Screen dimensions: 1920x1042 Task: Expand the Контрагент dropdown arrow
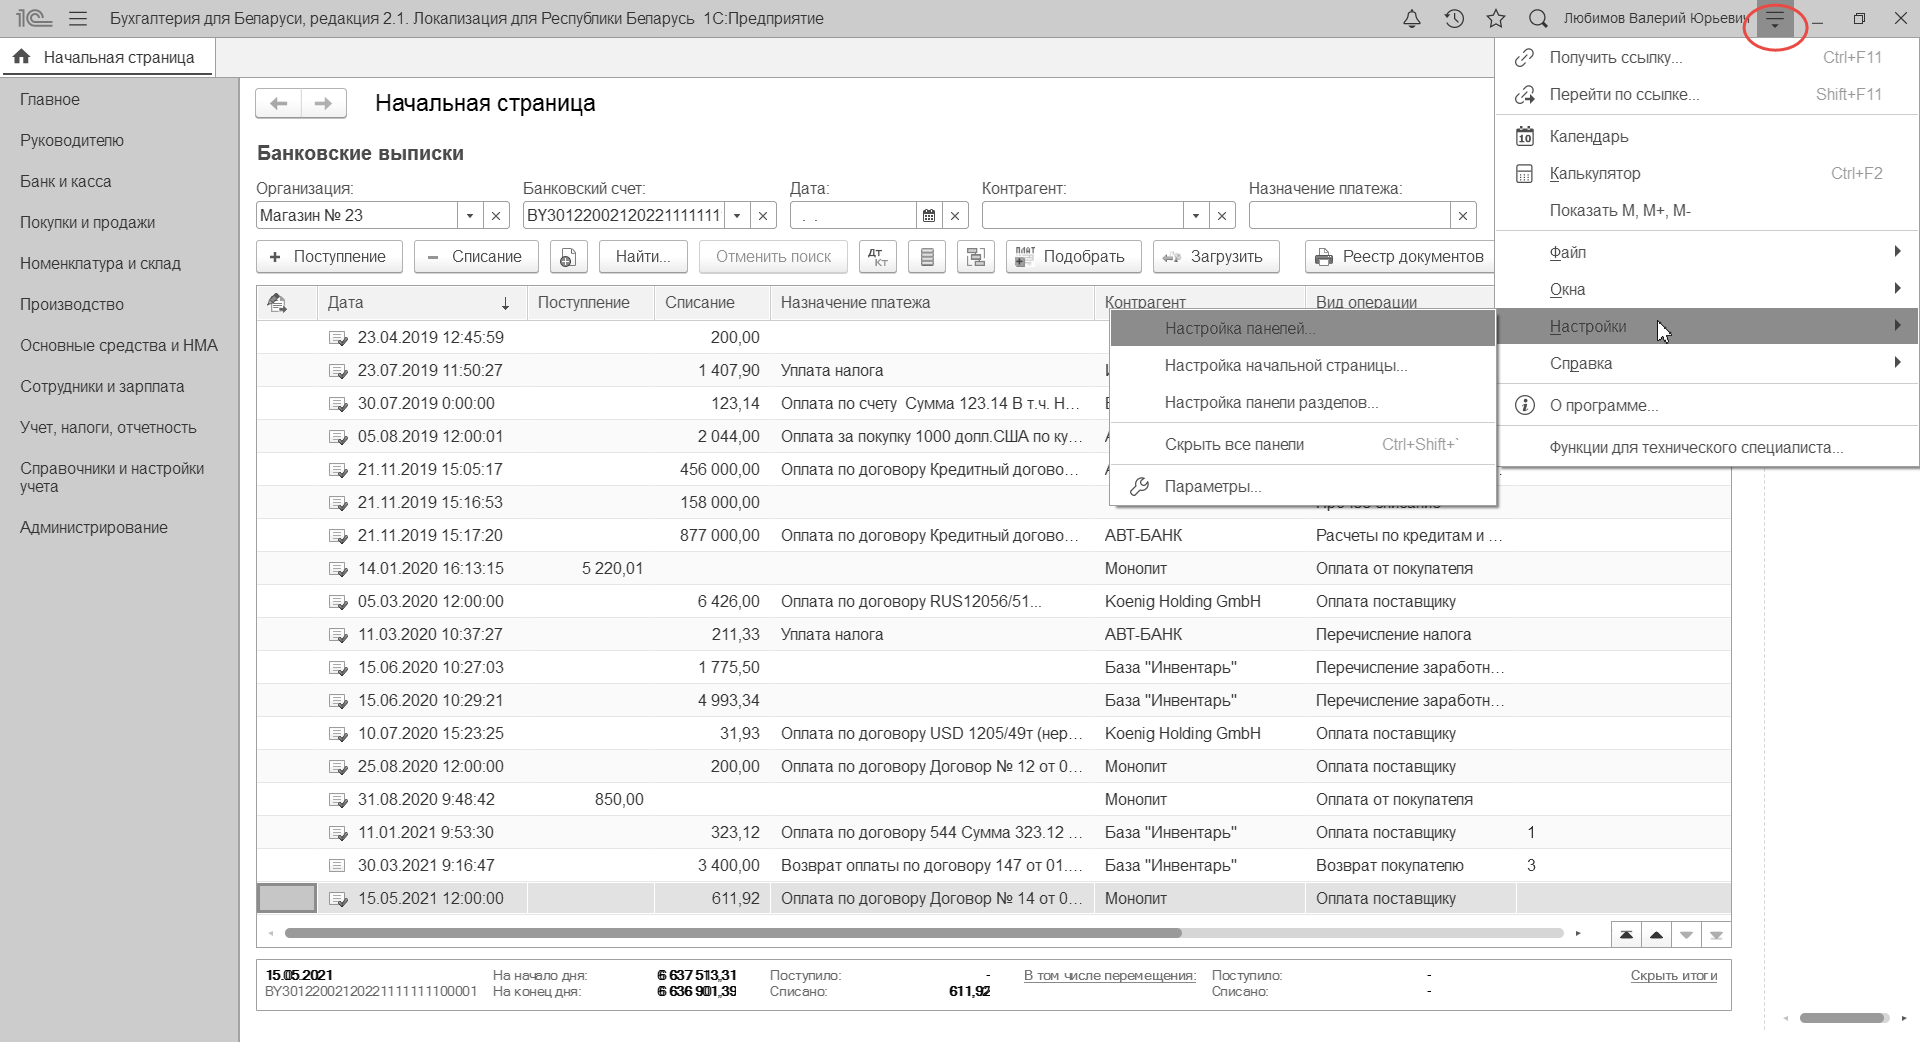pos(1196,216)
